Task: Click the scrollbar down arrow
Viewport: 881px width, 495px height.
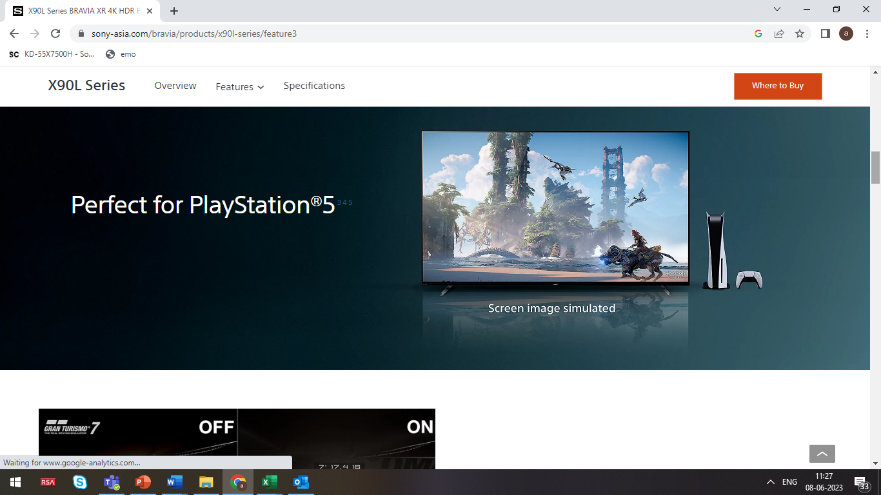Action: 875,464
